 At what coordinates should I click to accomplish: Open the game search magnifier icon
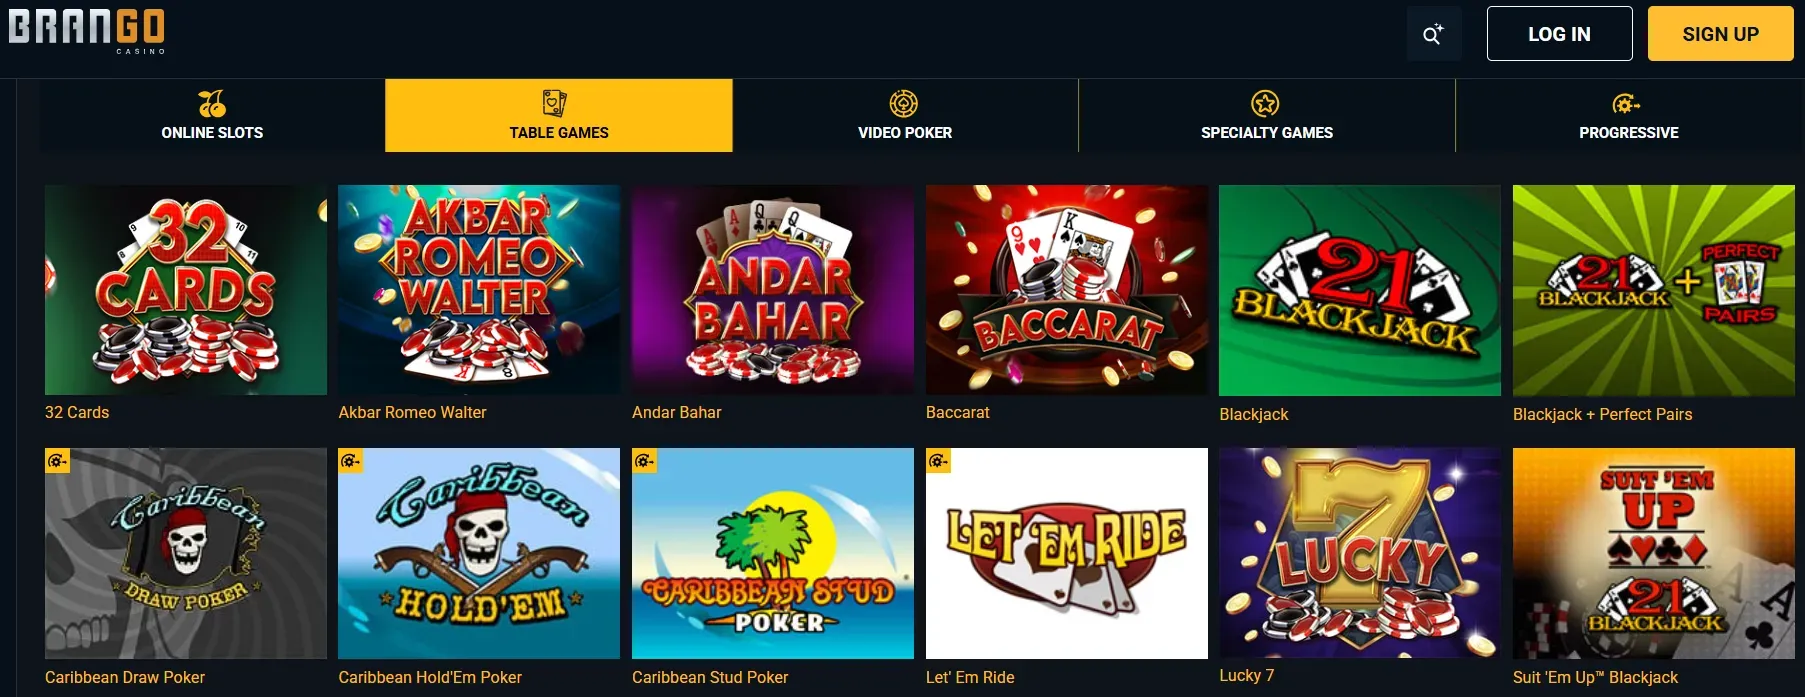coord(1433,33)
